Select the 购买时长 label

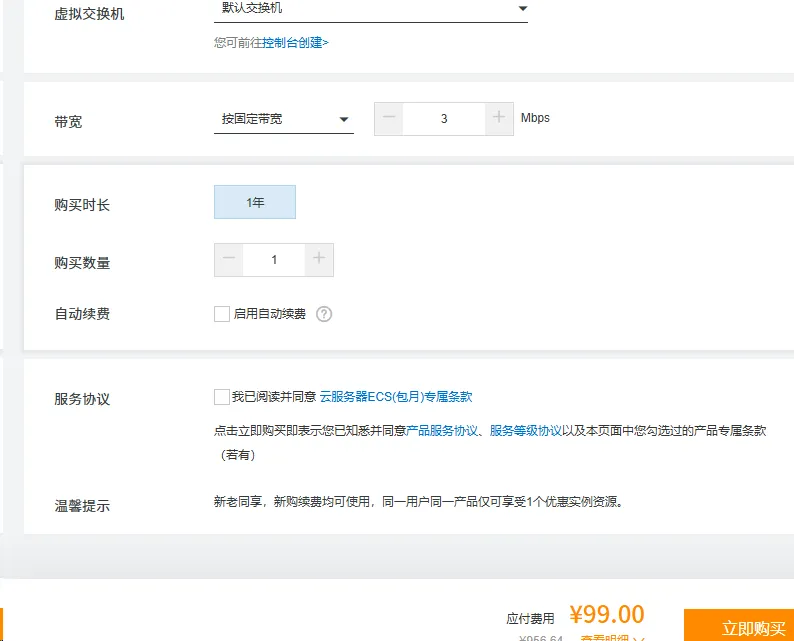[82, 205]
